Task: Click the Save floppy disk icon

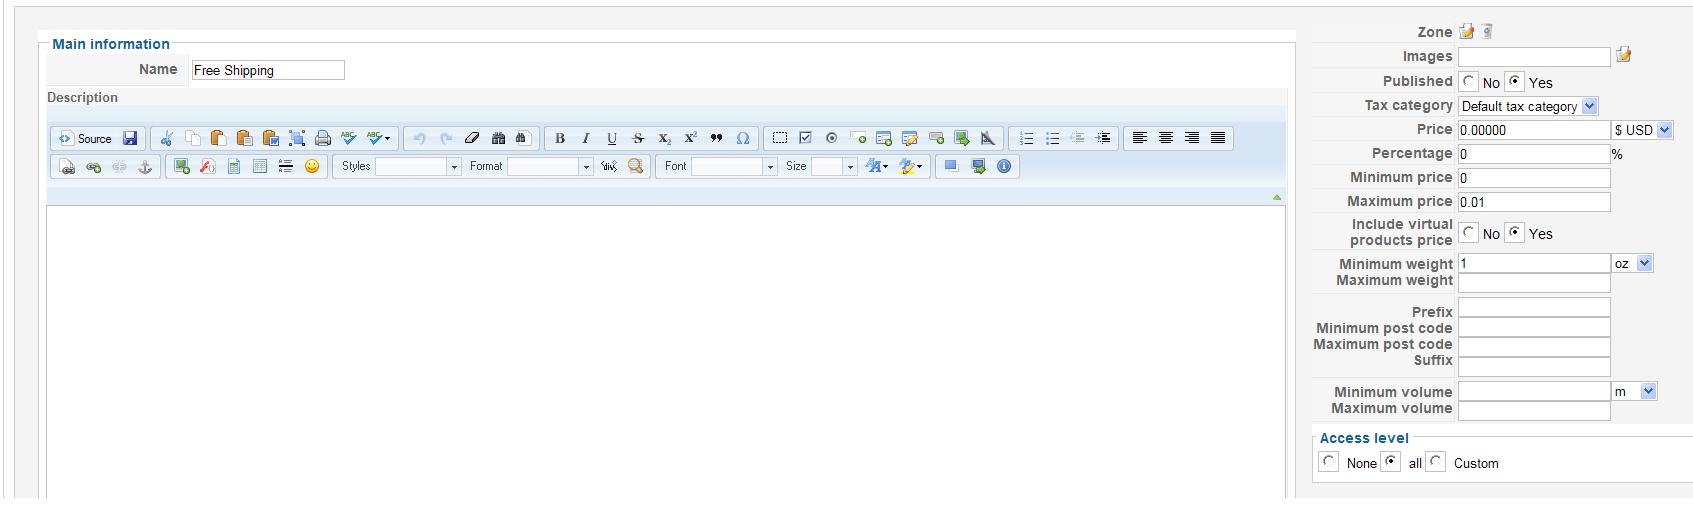Action: pyautogui.click(x=130, y=139)
